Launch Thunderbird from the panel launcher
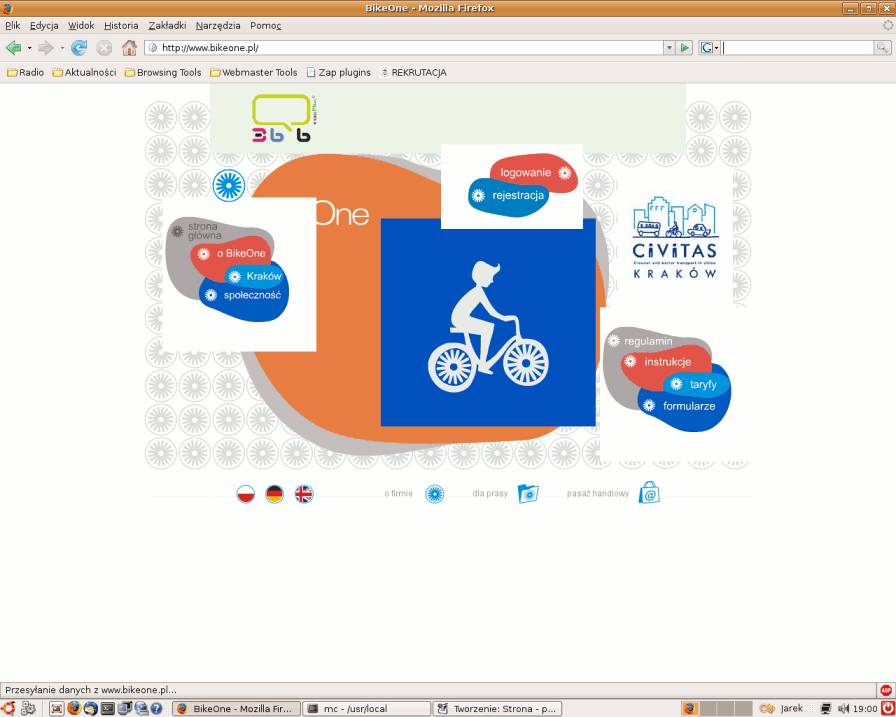The height and width of the screenshot is (717, 896). pyautogui.click(x=91, y=709)
